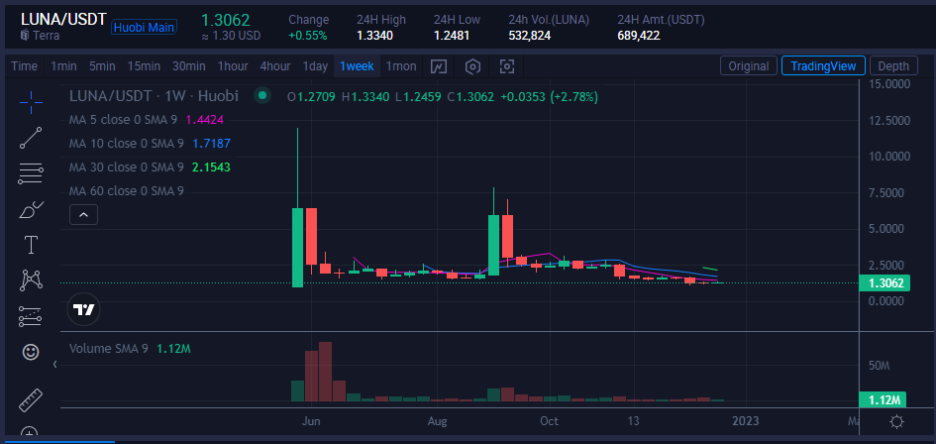
Task: Open the forecast and measurement tools
Action: [31, 317]
